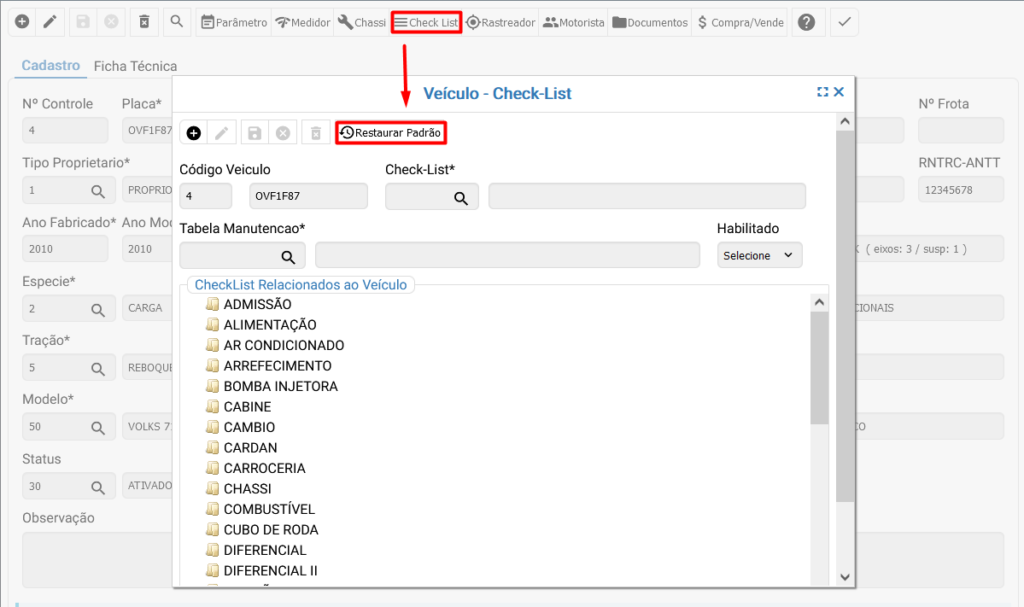Click the trash delete icon in main toolbar
1024x607 pixels.
[144, 22]
